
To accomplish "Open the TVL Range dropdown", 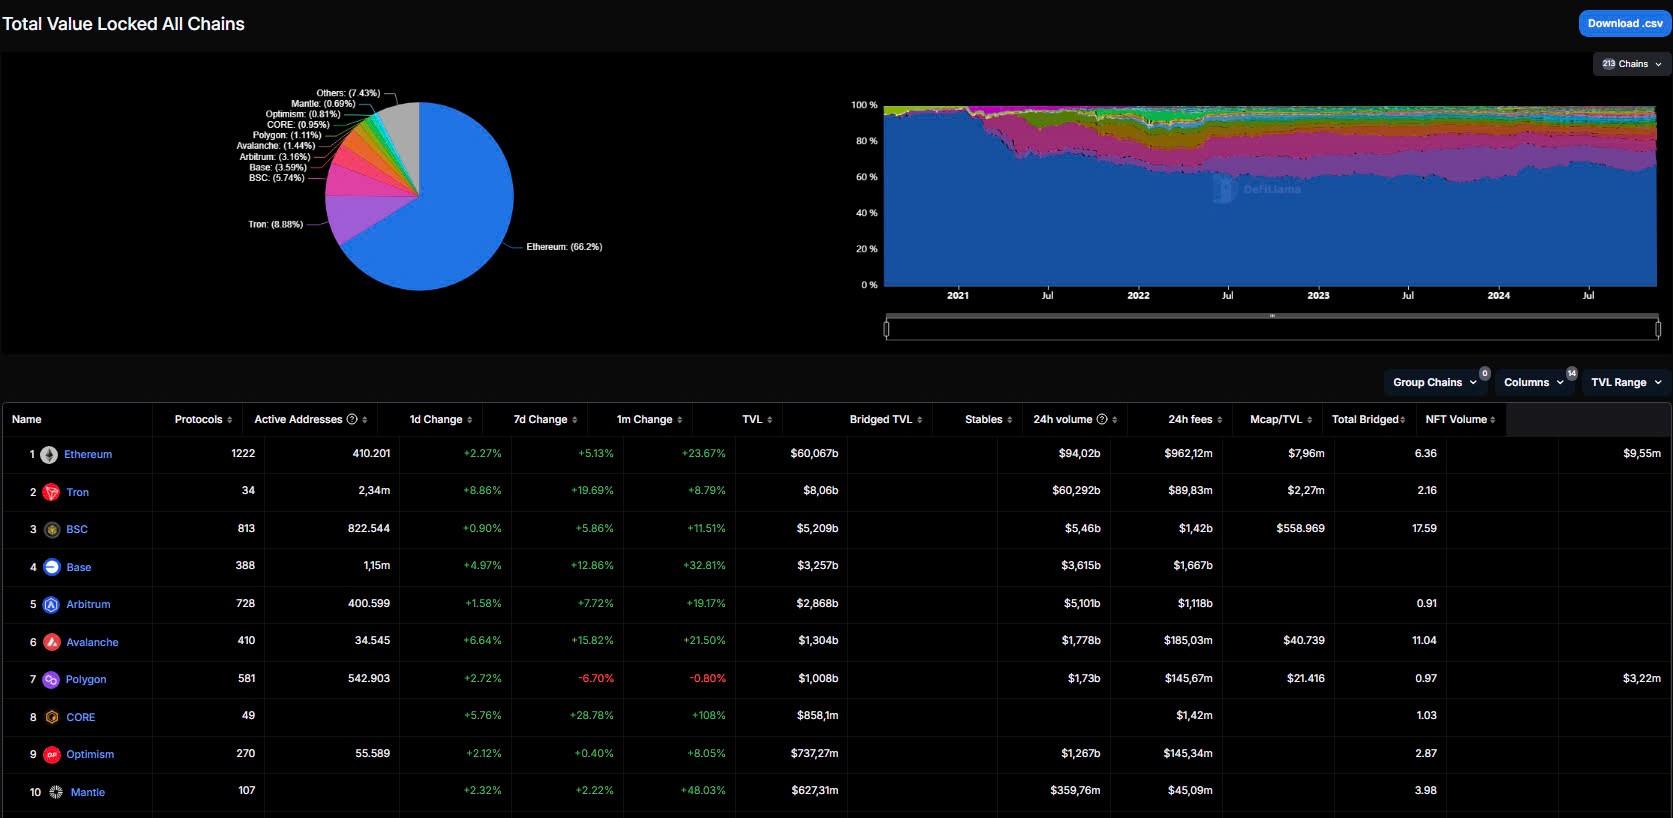I will (1625, 382).
